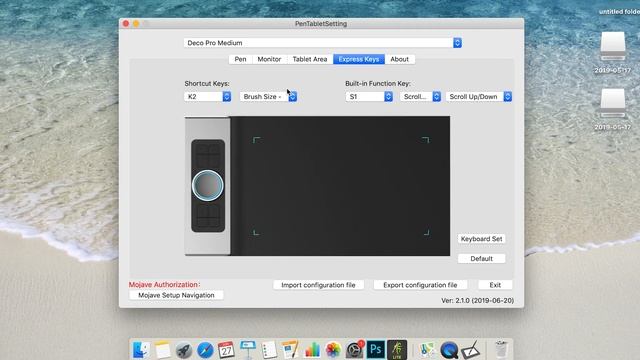Click the upper express keys above dial
The image size is (640, 360).
208,155
